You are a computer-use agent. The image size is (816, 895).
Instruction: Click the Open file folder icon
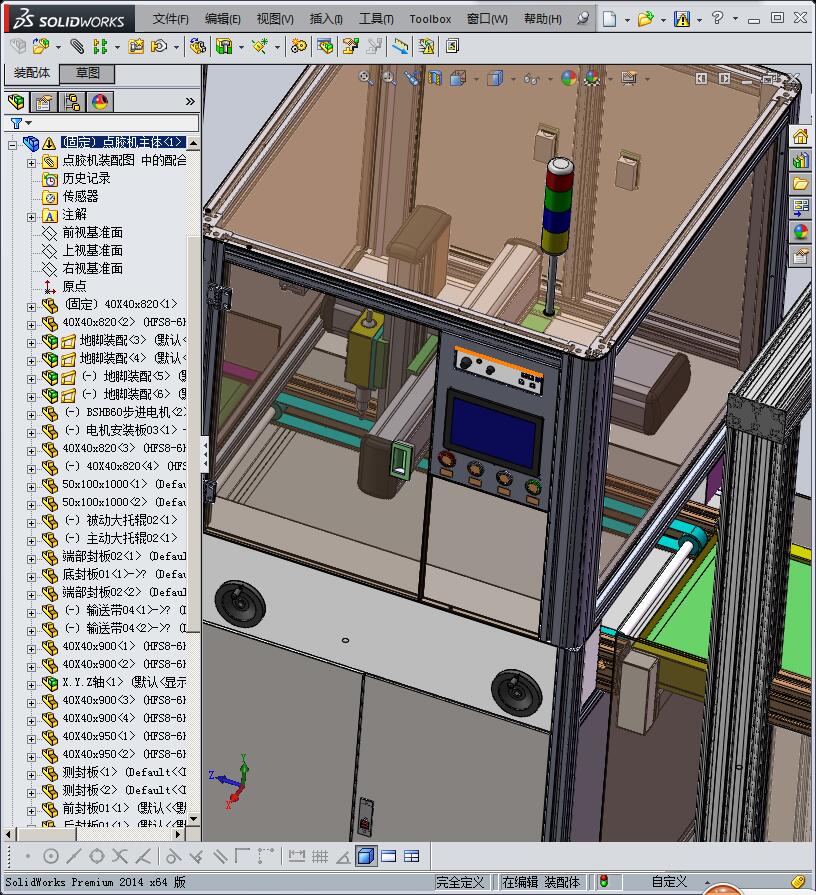(645, 19)
